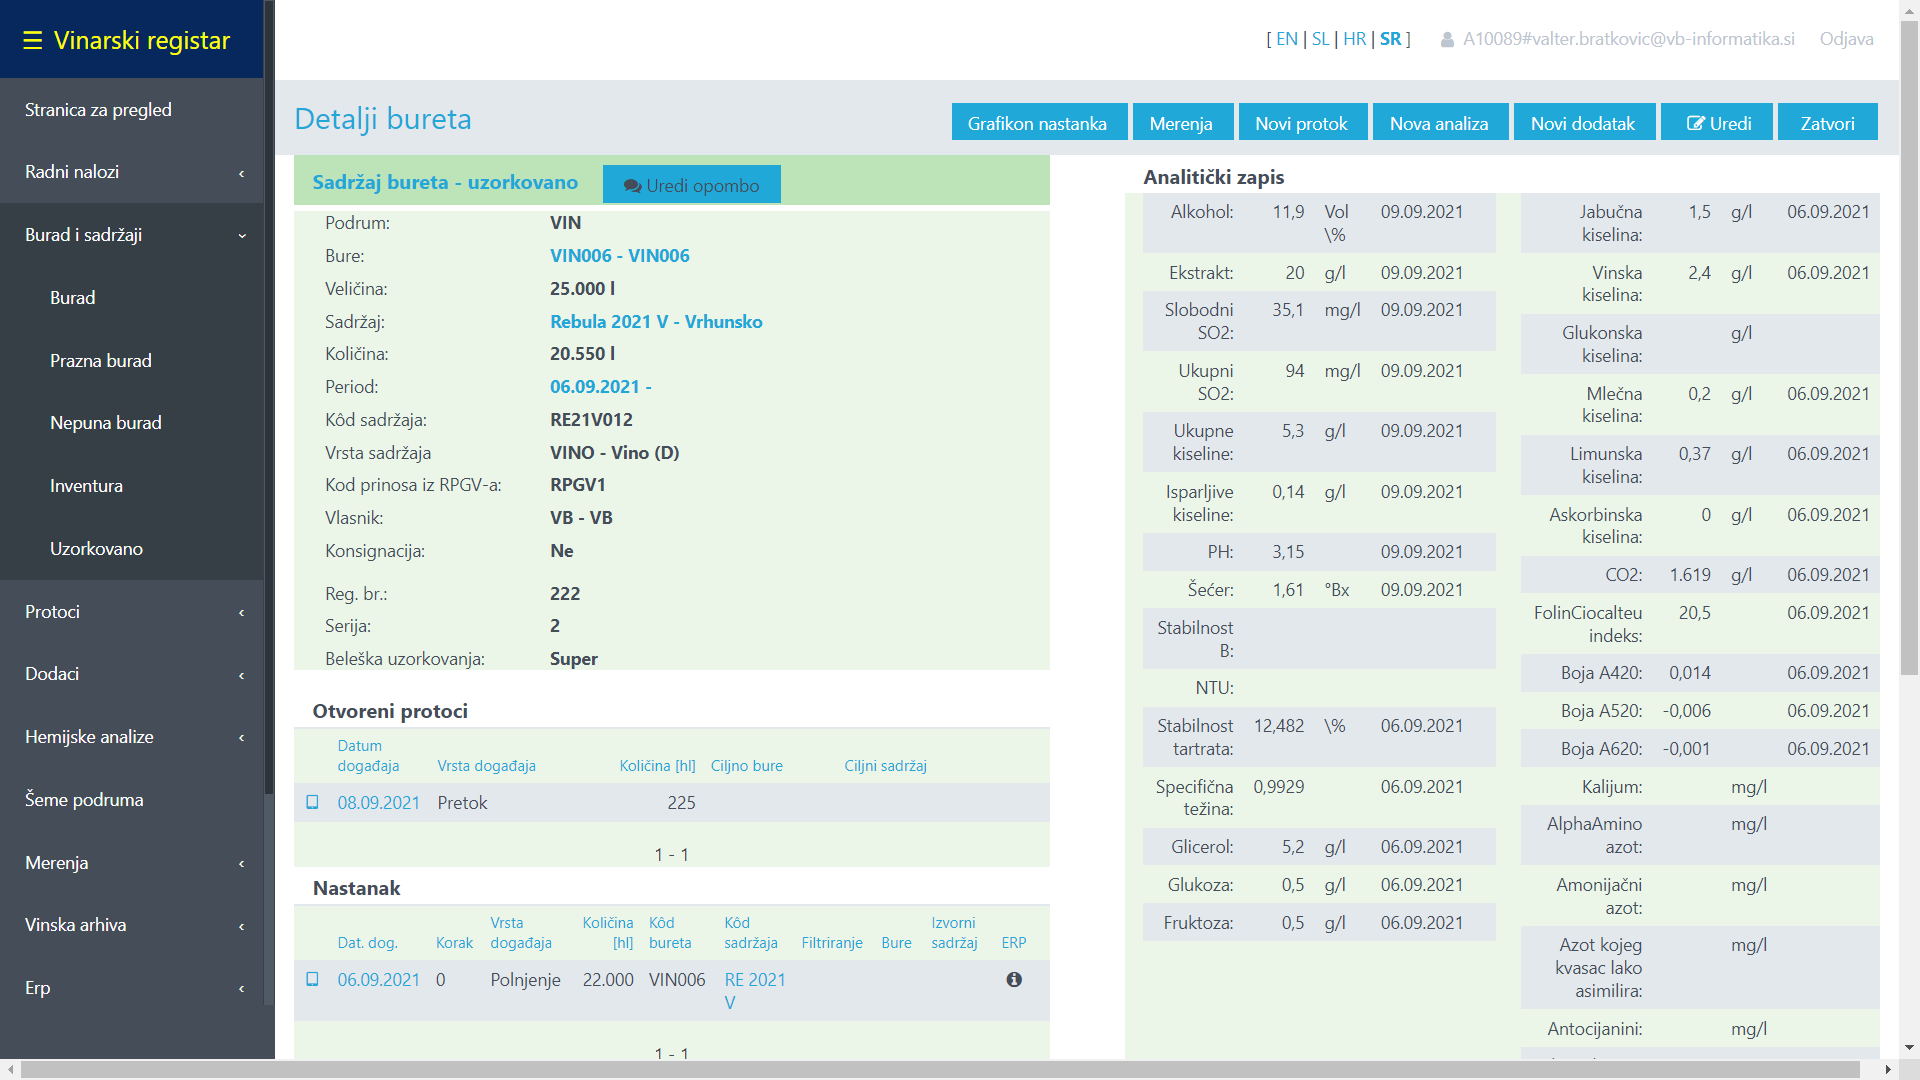Click the Merenja button in header
Screen dimensions: 1920x1080
pos(1181,123)
